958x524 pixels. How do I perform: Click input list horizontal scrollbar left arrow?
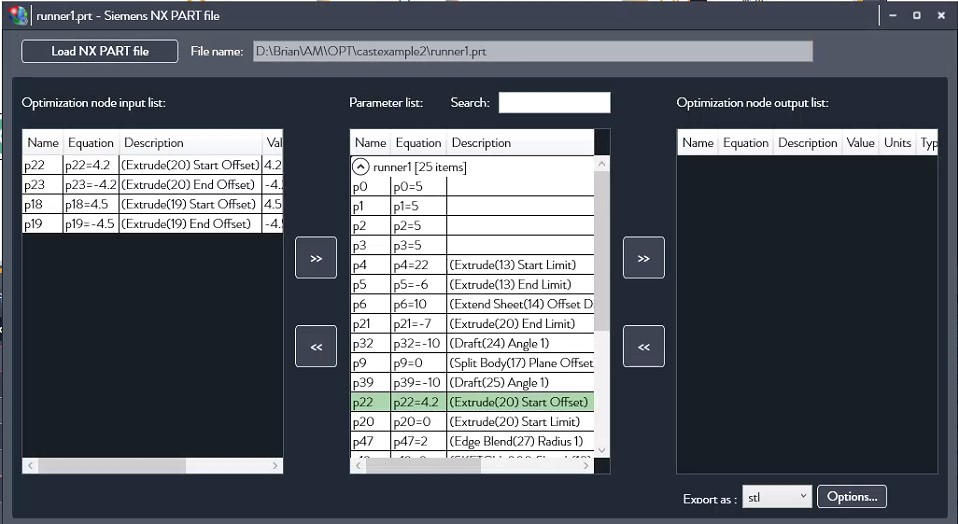[x=30, y=465]
